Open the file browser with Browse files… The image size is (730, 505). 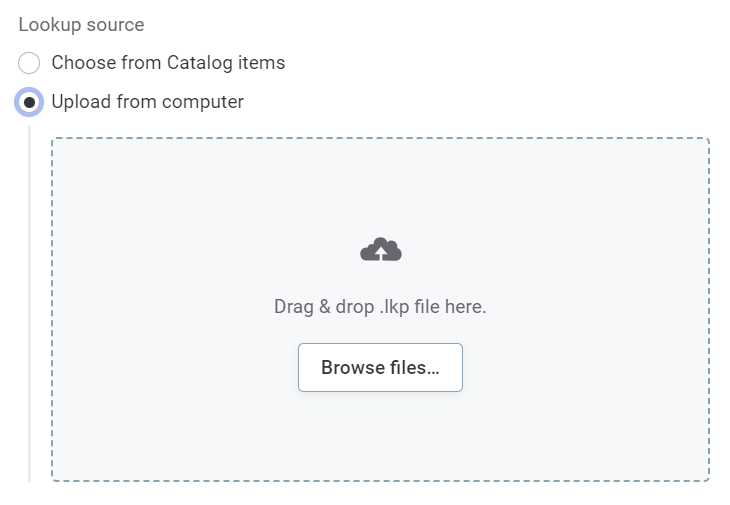pos(380,368)
